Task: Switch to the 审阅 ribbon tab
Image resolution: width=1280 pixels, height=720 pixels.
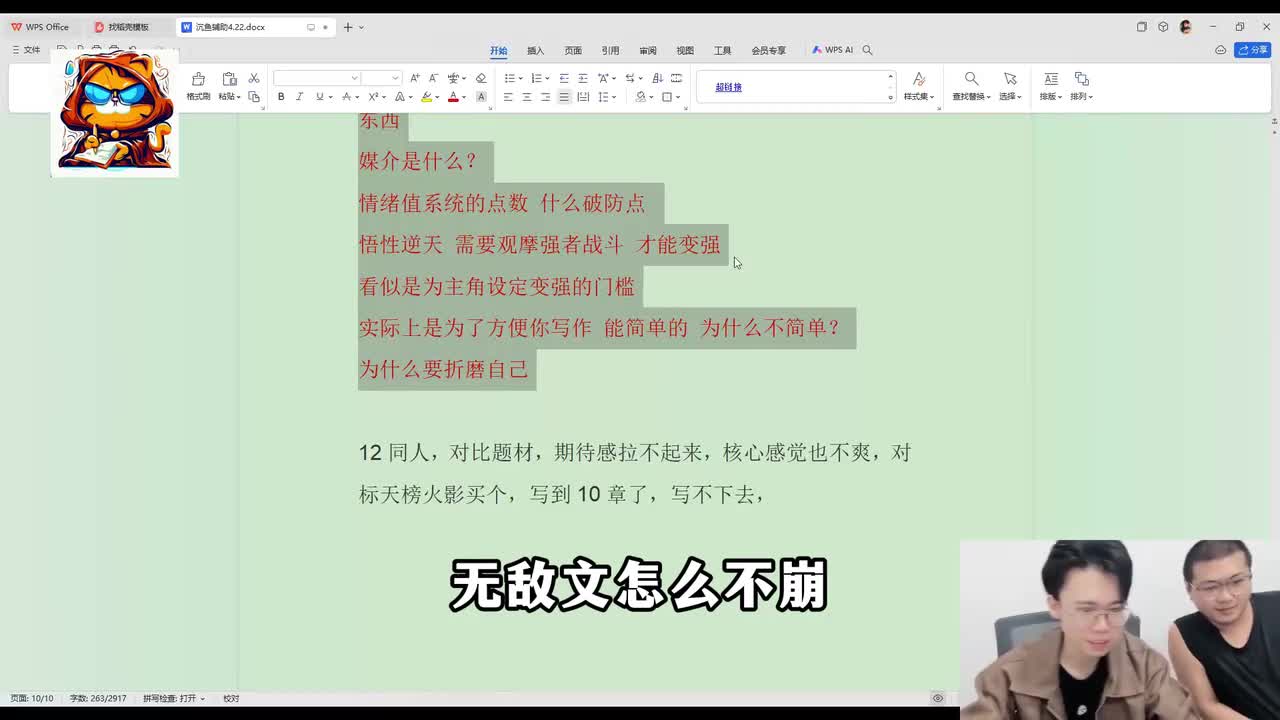Action: coord(648,50)
